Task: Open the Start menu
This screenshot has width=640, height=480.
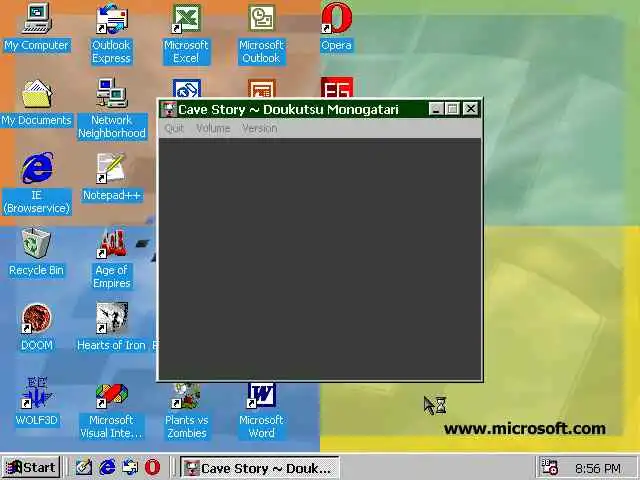Action: [x=31, y=467]
